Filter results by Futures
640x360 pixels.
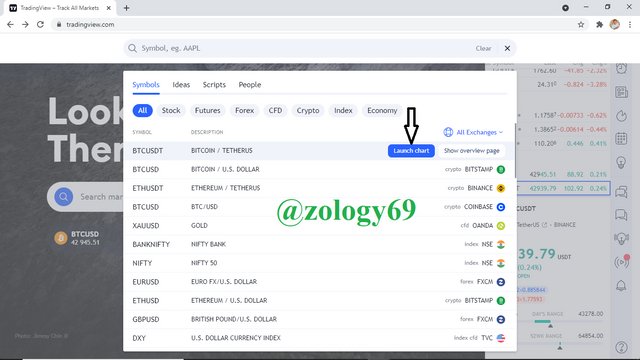[x=207, y=111]
